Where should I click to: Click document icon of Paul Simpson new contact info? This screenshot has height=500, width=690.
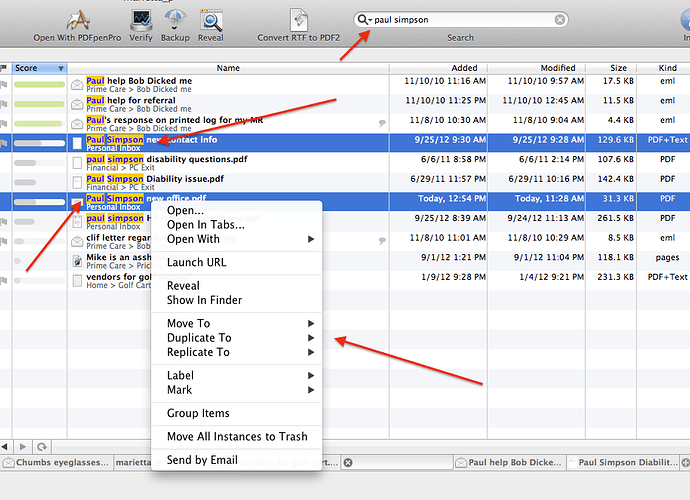(x=77, y=143)
